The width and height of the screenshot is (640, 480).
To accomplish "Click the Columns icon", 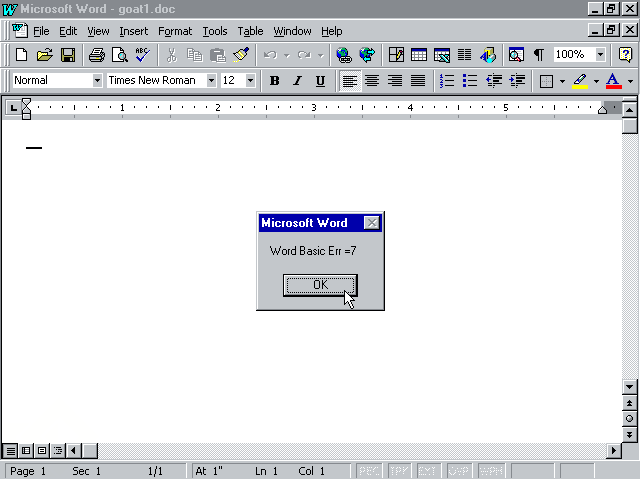I will [x=464, y=55].
